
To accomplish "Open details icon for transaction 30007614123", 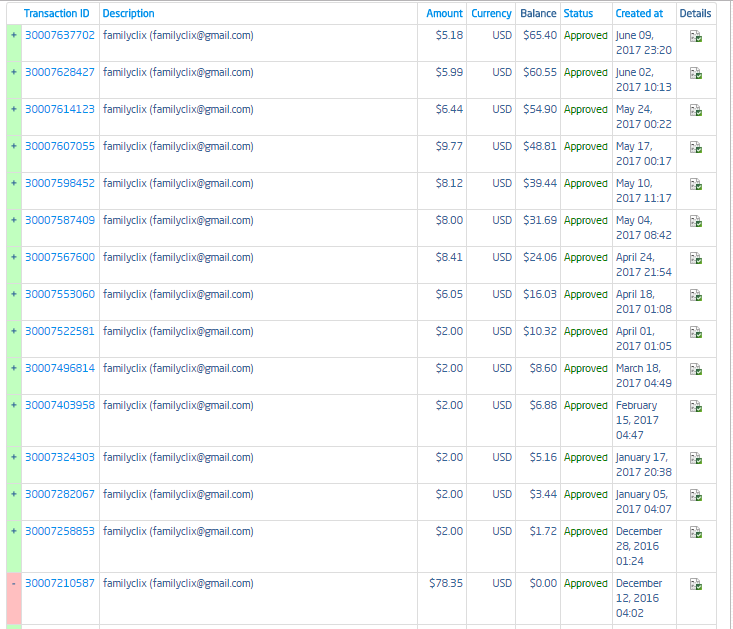I will click(696, 110).
